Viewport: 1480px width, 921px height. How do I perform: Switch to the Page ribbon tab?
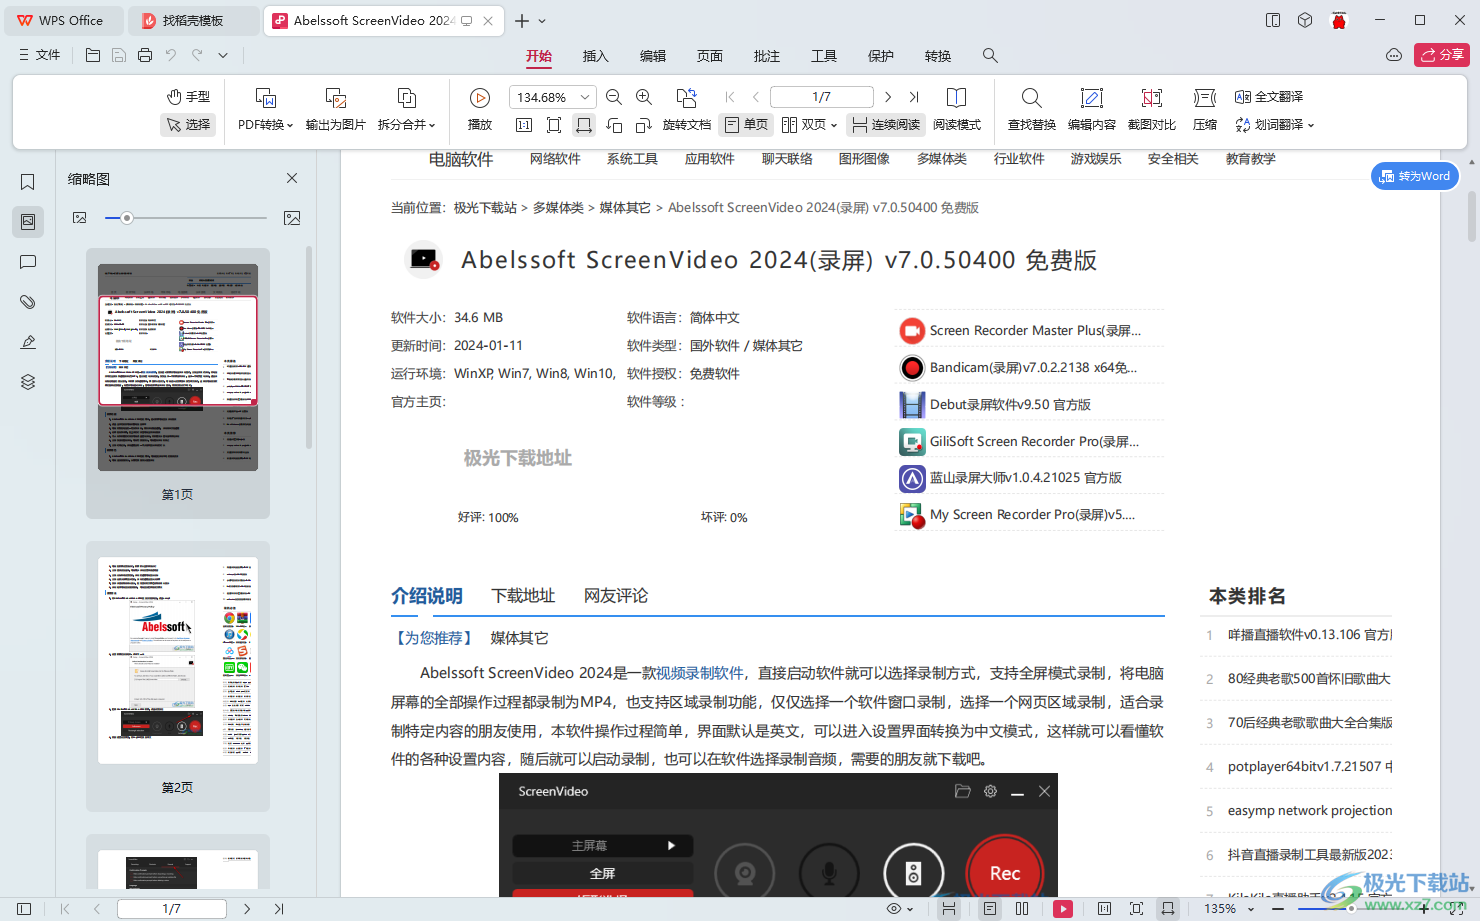point(710,55)
